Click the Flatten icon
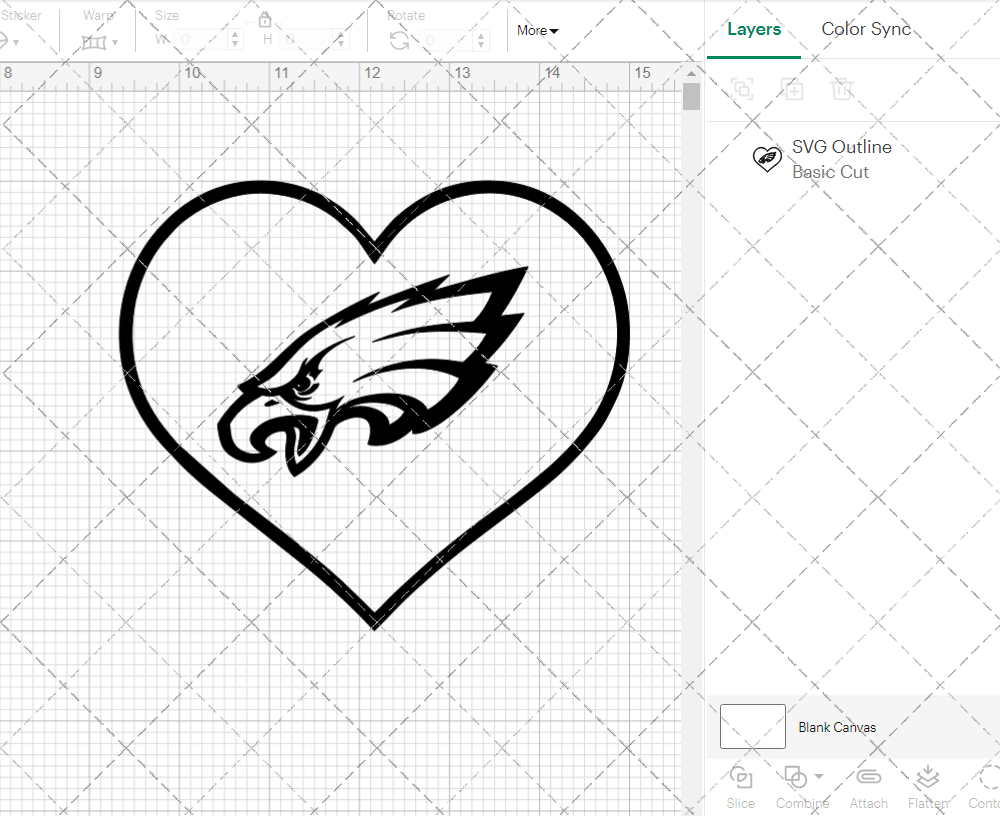This screenshot has width=1000, height=816. coord(927,778)
